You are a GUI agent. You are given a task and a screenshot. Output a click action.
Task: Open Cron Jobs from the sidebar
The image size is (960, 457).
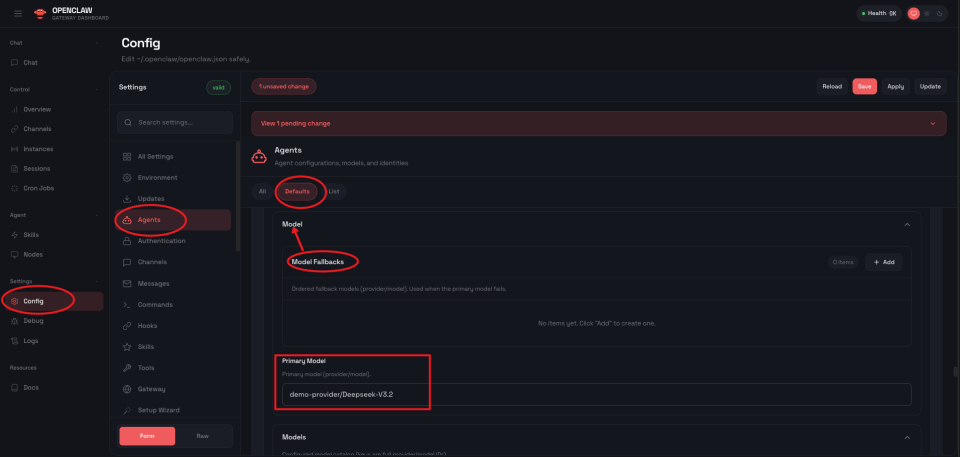click(x=38, y=188)
